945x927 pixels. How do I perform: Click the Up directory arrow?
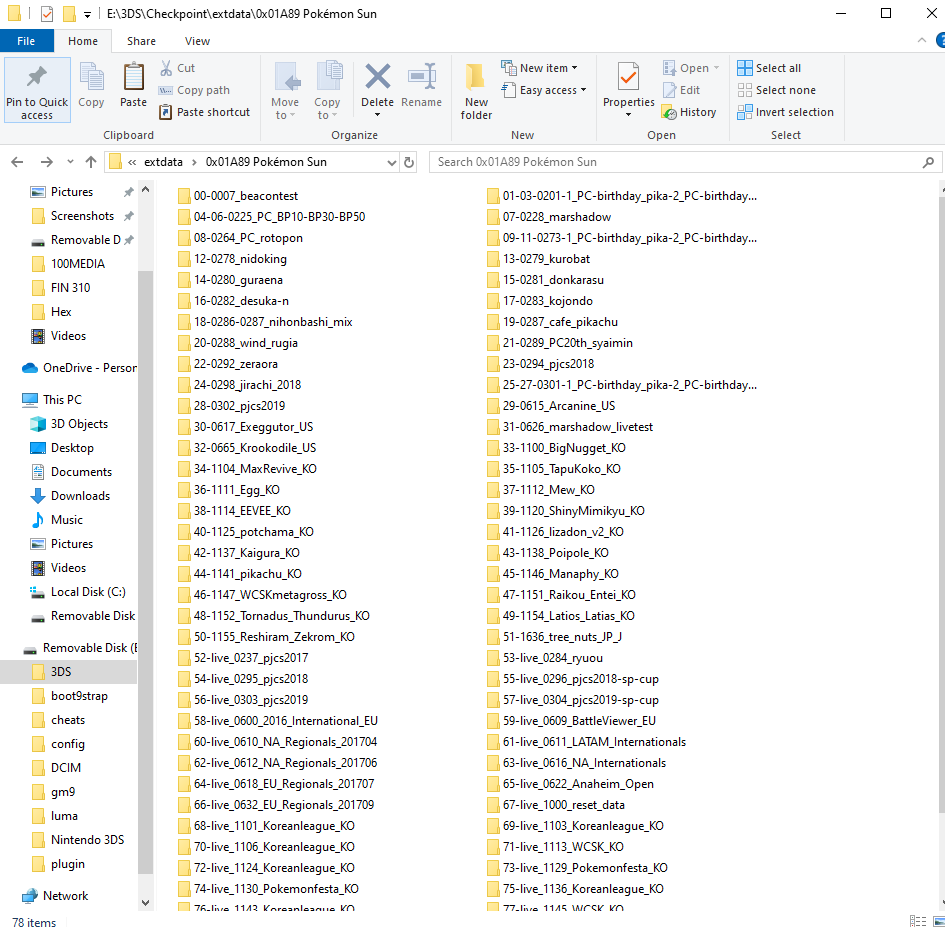91,162
